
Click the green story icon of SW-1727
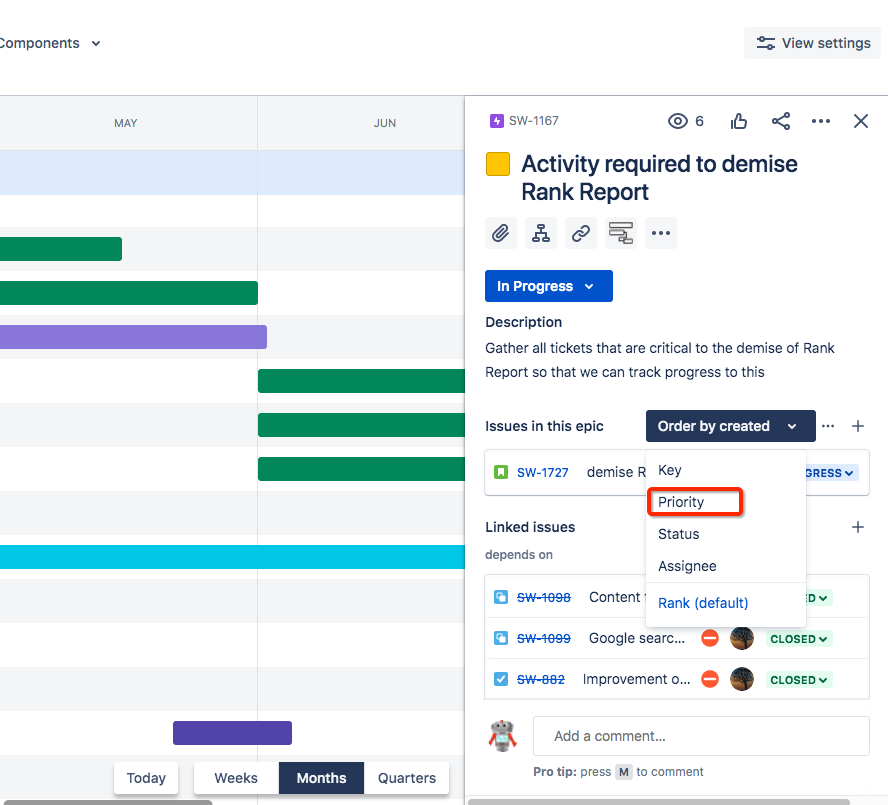[x=501, y=472]
